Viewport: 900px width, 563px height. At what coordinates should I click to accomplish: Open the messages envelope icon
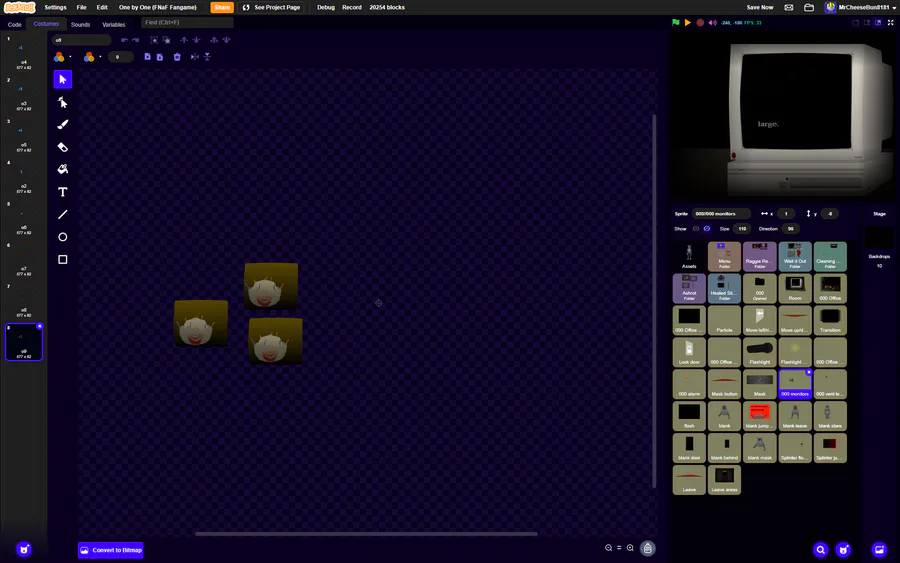[789, 7]
